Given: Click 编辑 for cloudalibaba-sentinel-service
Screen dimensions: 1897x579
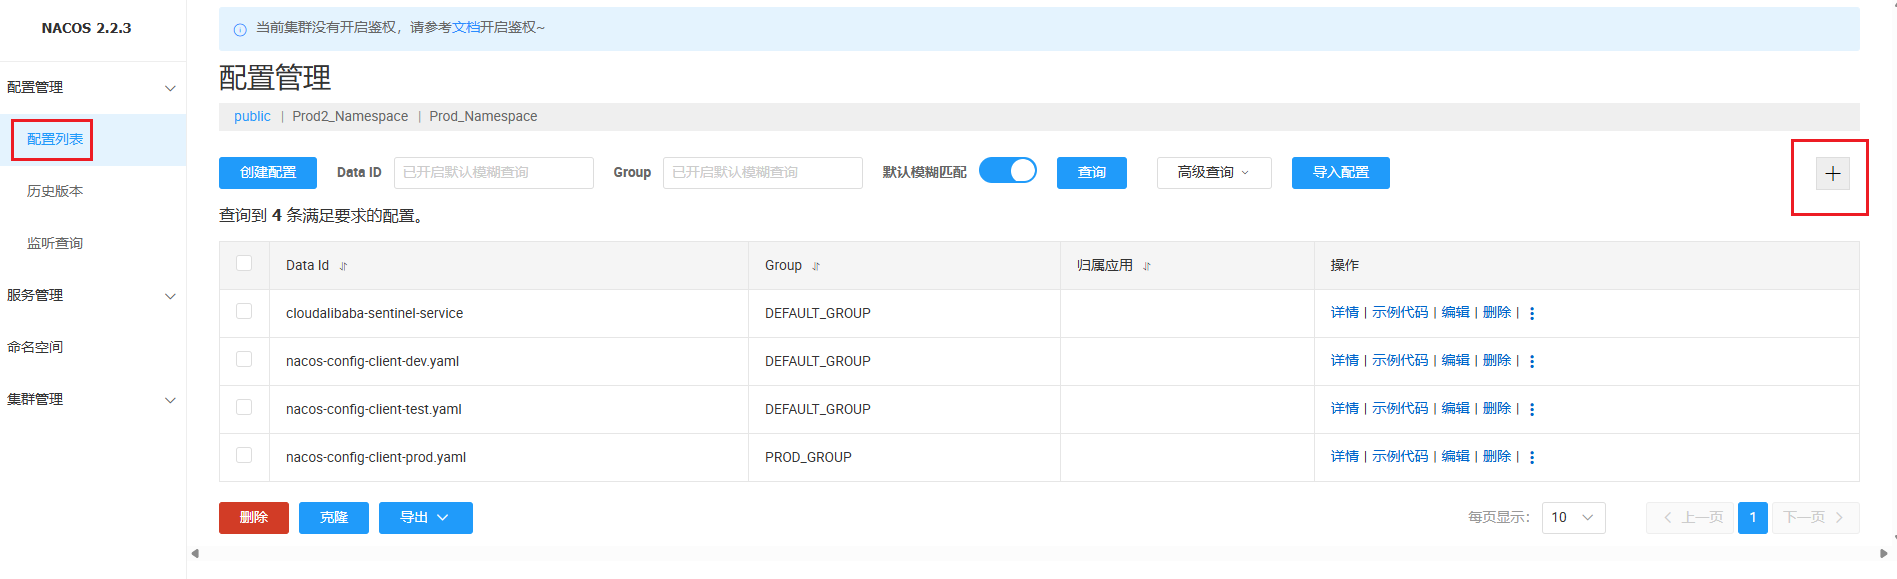Looking at the screenshot, I should click(x=1455, y=313).
